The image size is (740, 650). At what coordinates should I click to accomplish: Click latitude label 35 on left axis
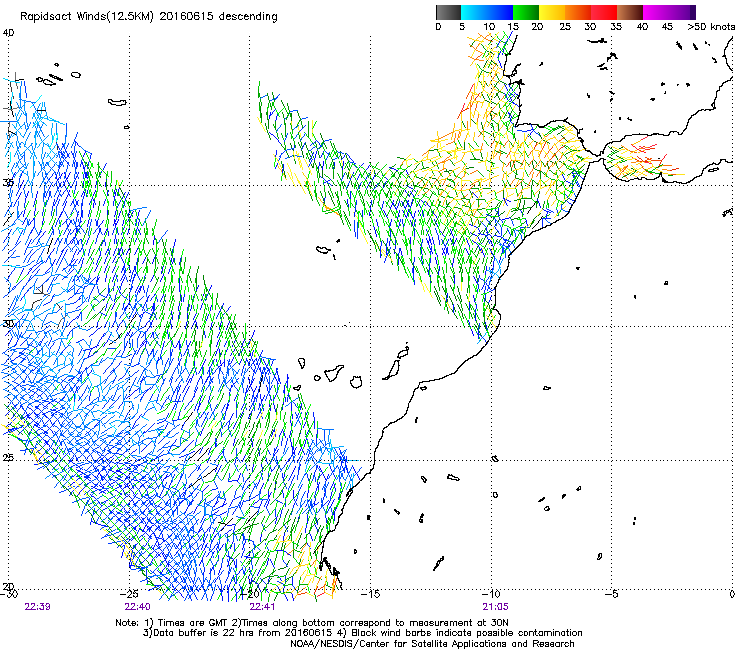(8, 182)
